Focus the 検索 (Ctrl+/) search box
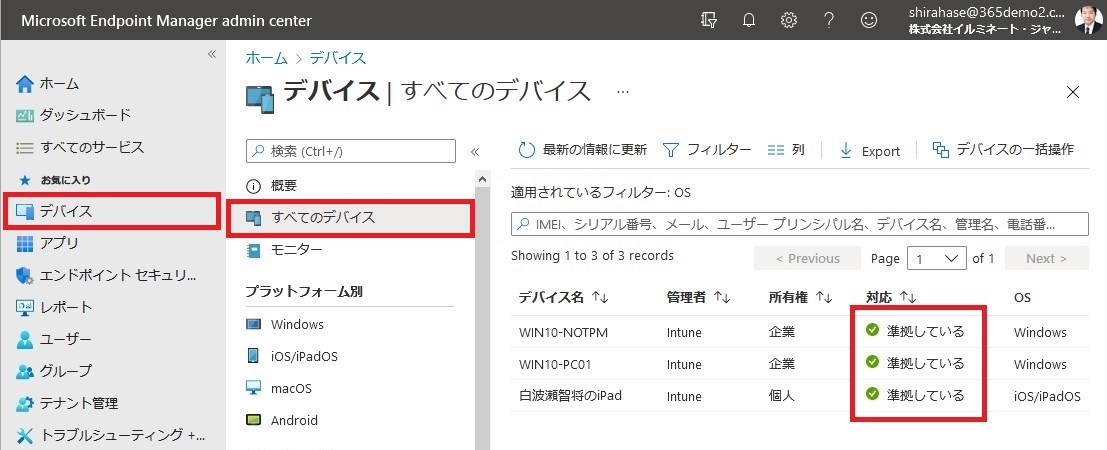 pos(351,150)
